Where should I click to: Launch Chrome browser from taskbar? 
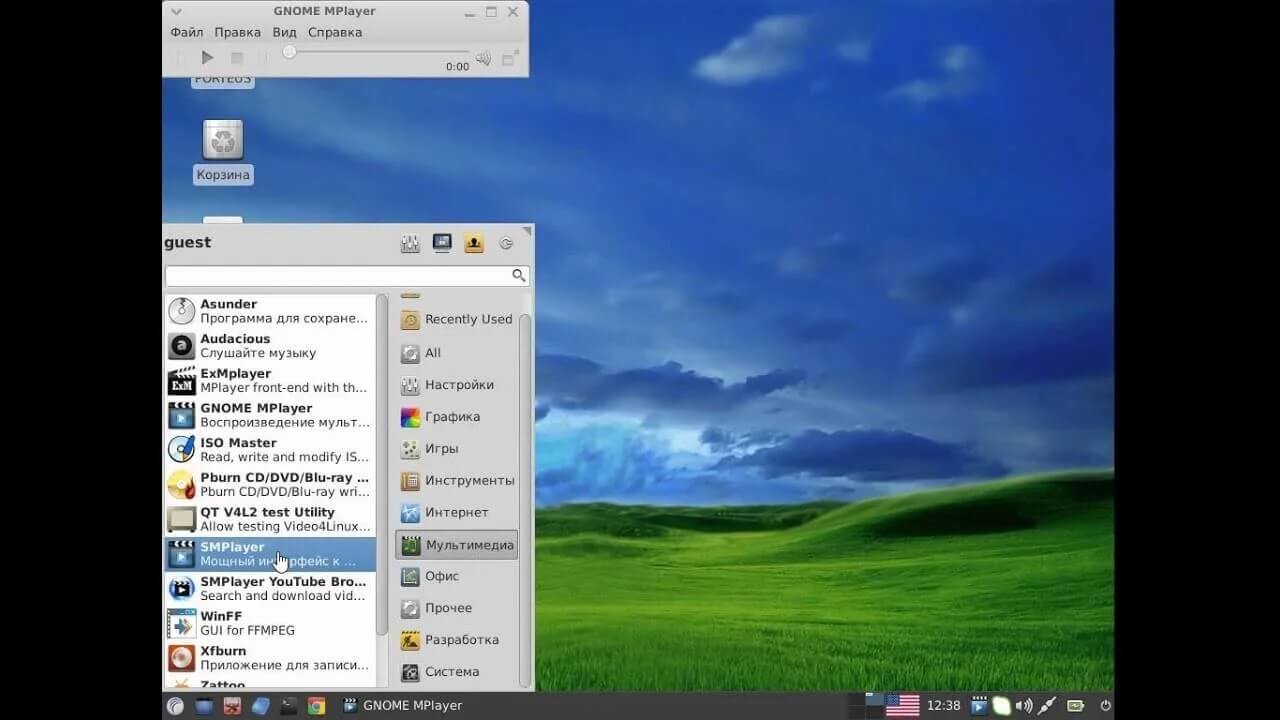[316, 706]
